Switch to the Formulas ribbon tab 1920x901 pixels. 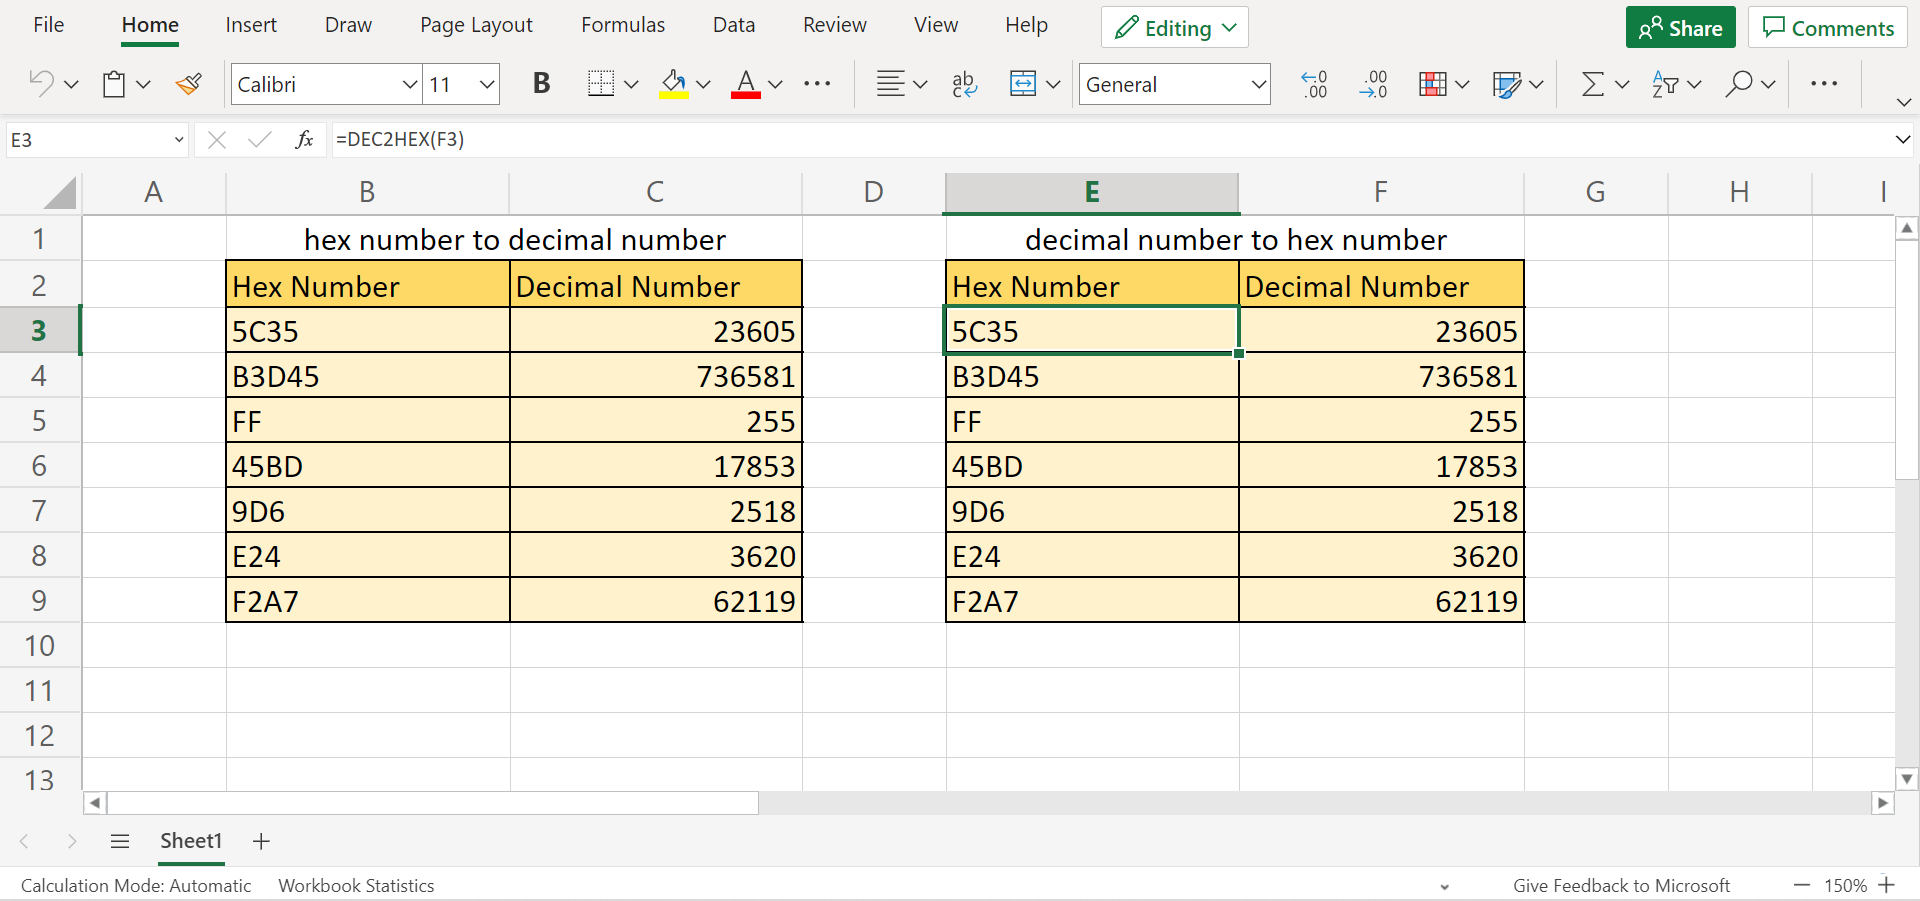(622, 24)
